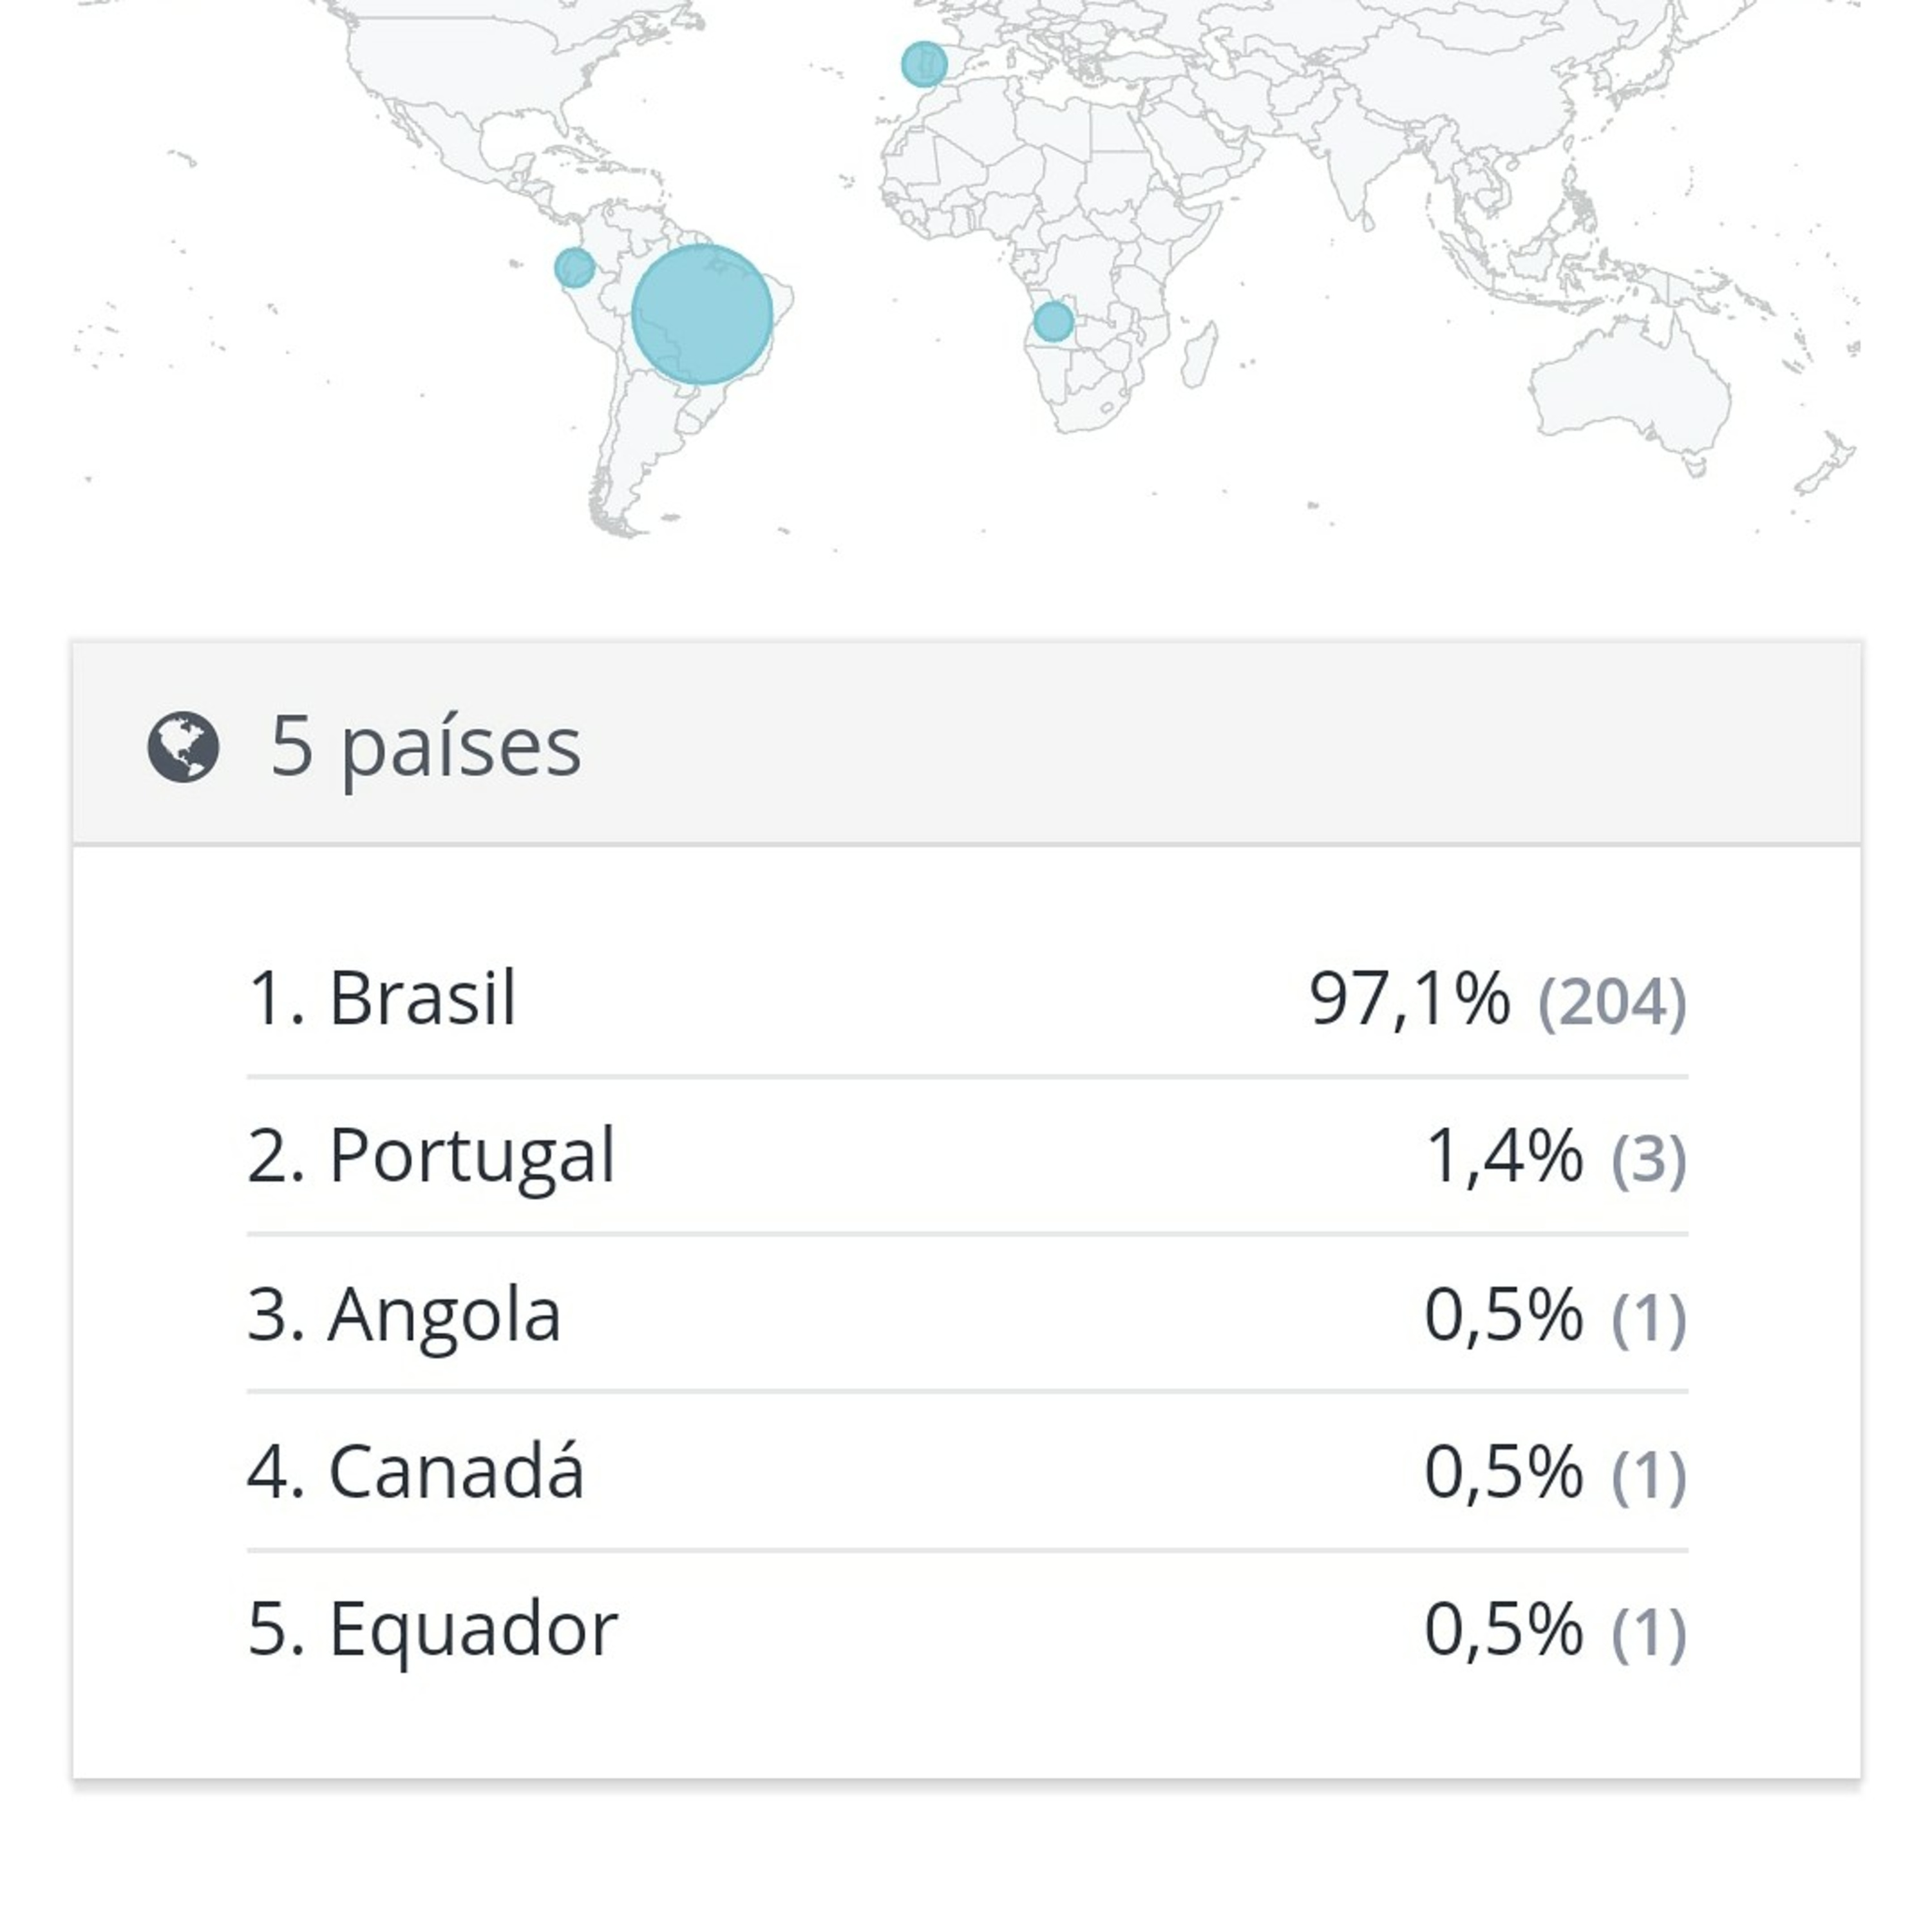Select the 3. Angola list entry

click(x=967, y=1314)
